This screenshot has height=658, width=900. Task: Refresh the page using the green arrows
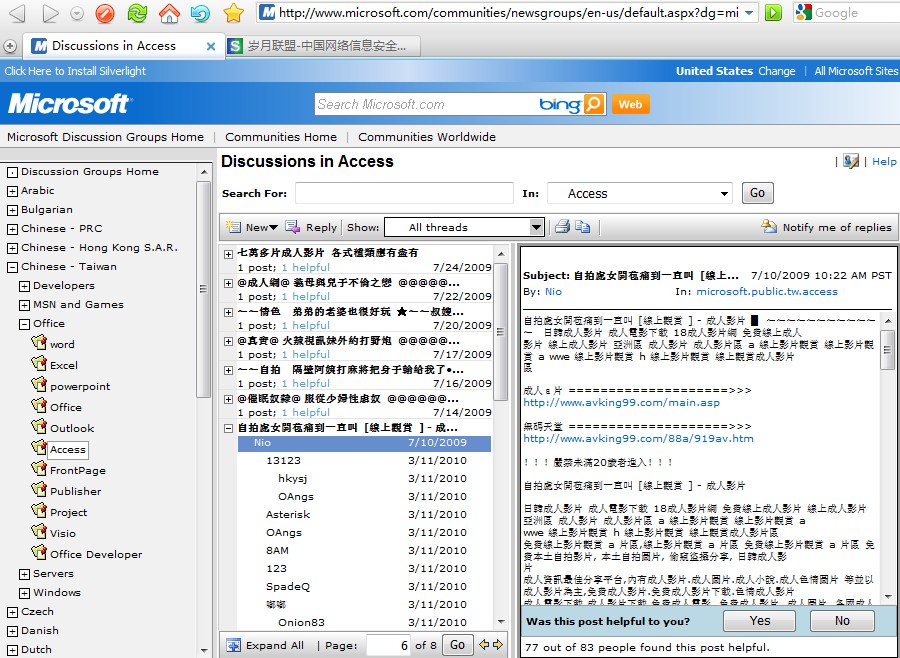[137, 13]
